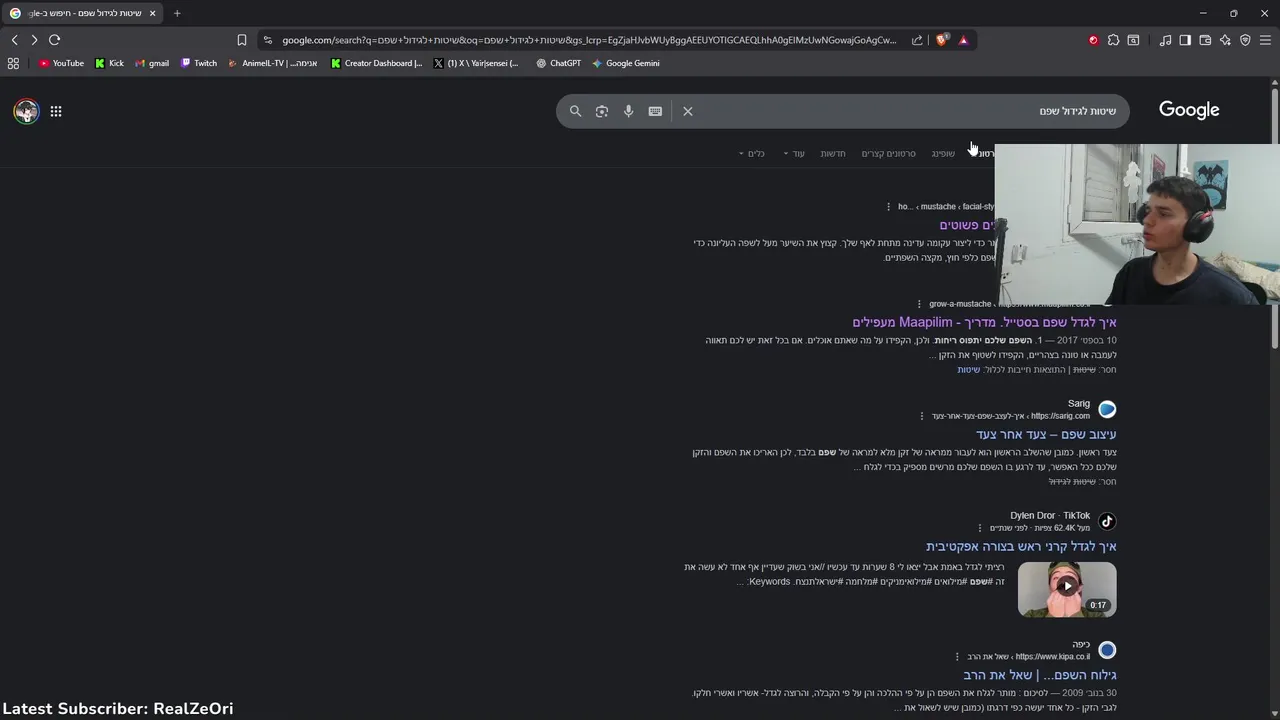Screen dimensions: 1280x720
Task: Open options menu for Sarig result
Action: (x=922, y=416)
